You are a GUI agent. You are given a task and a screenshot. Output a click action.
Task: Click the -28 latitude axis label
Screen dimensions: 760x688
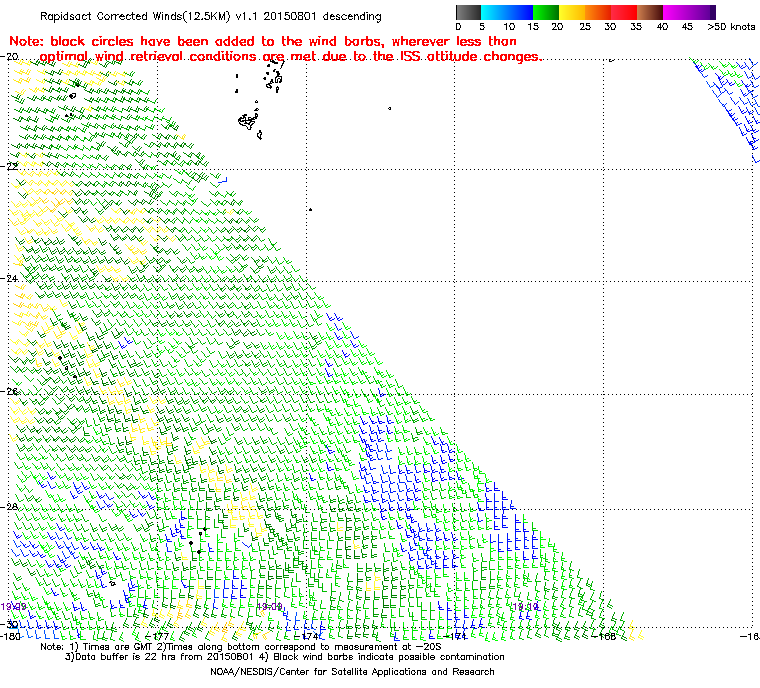tap(9, 507)
